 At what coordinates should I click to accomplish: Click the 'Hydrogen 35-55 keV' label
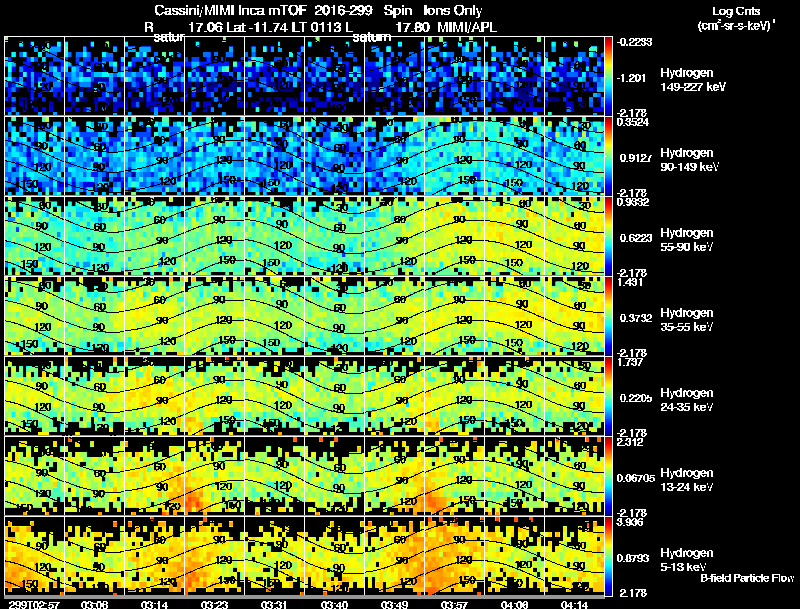click(687, 320)
